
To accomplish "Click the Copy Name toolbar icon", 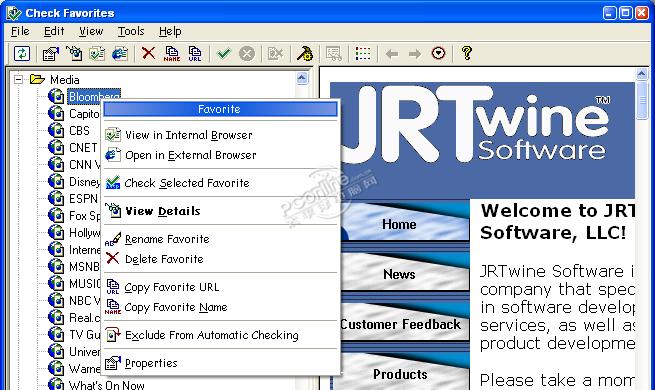I will tap(172, 53).
